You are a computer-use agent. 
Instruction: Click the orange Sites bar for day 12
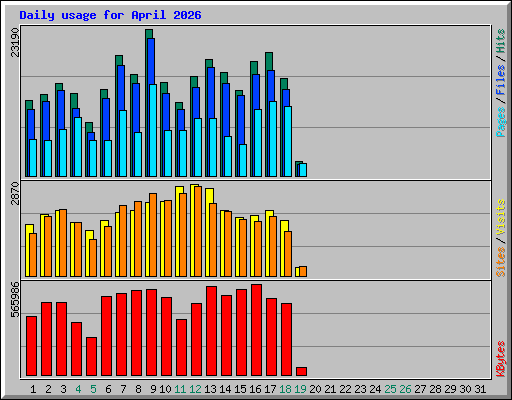pos(198,231)
